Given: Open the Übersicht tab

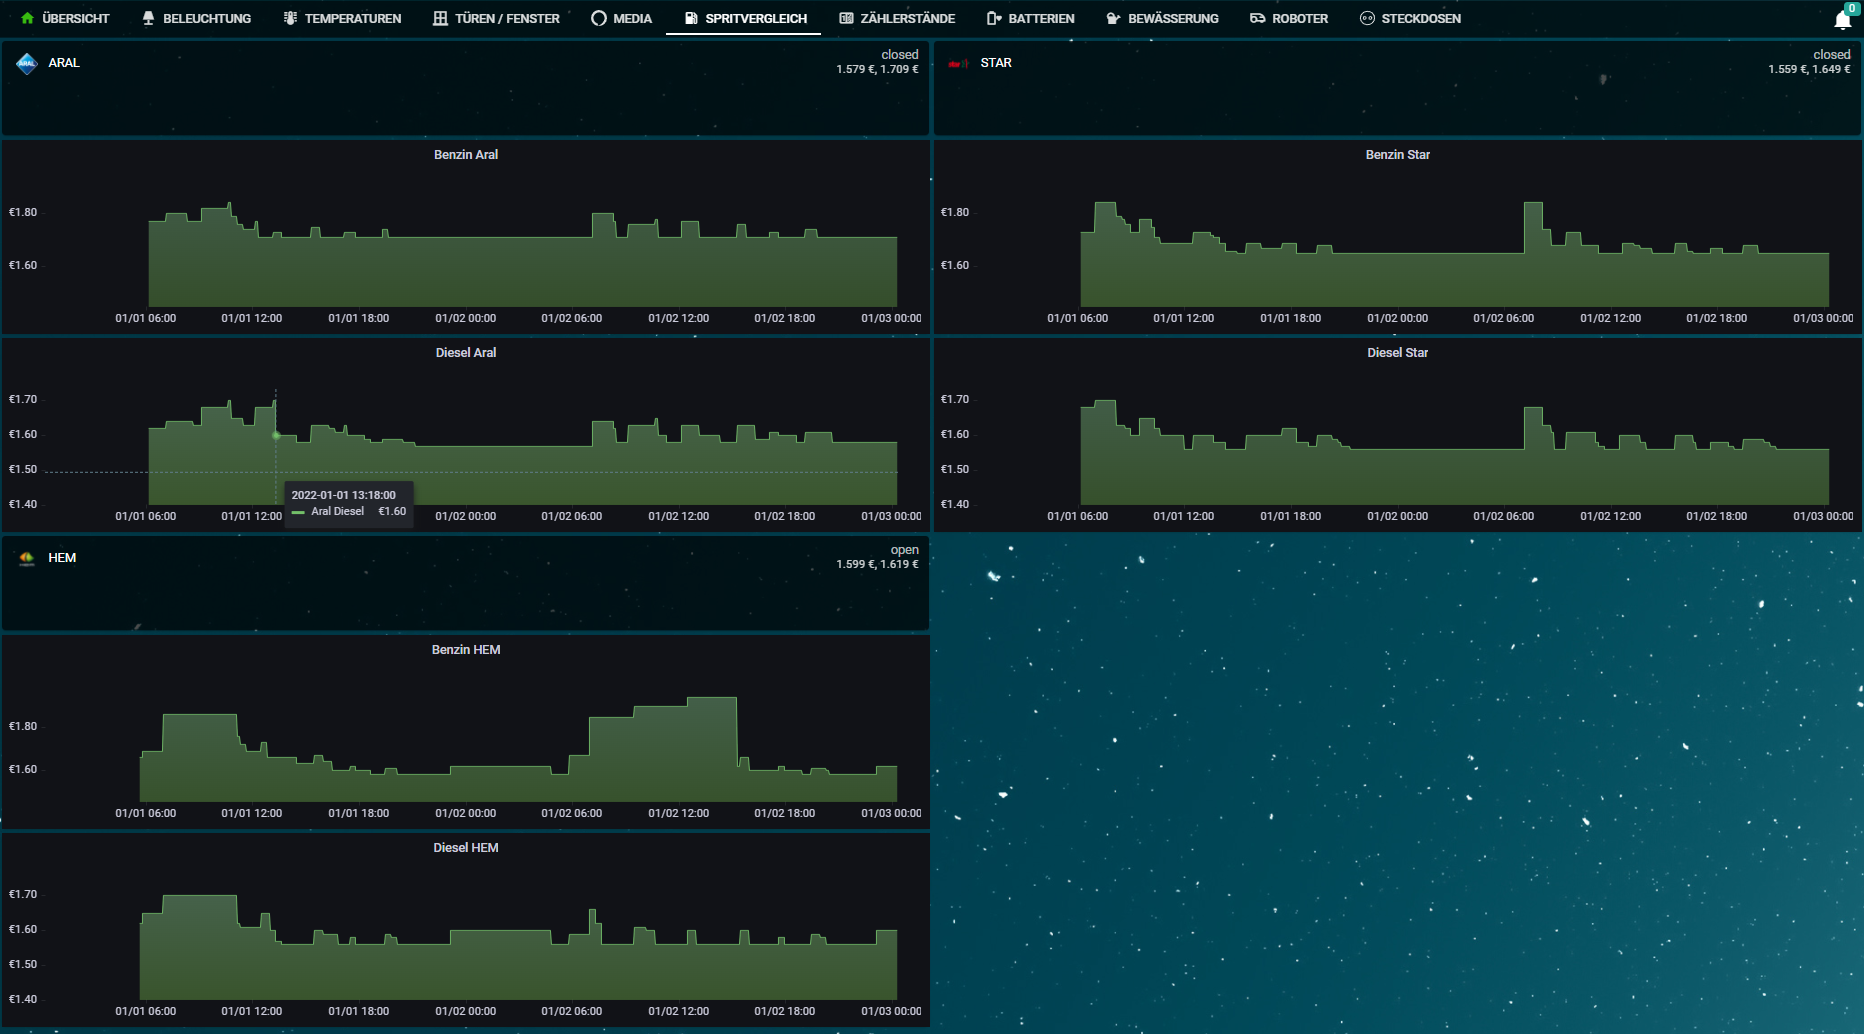Looking at the screenshot, I should tap(65, 18).
